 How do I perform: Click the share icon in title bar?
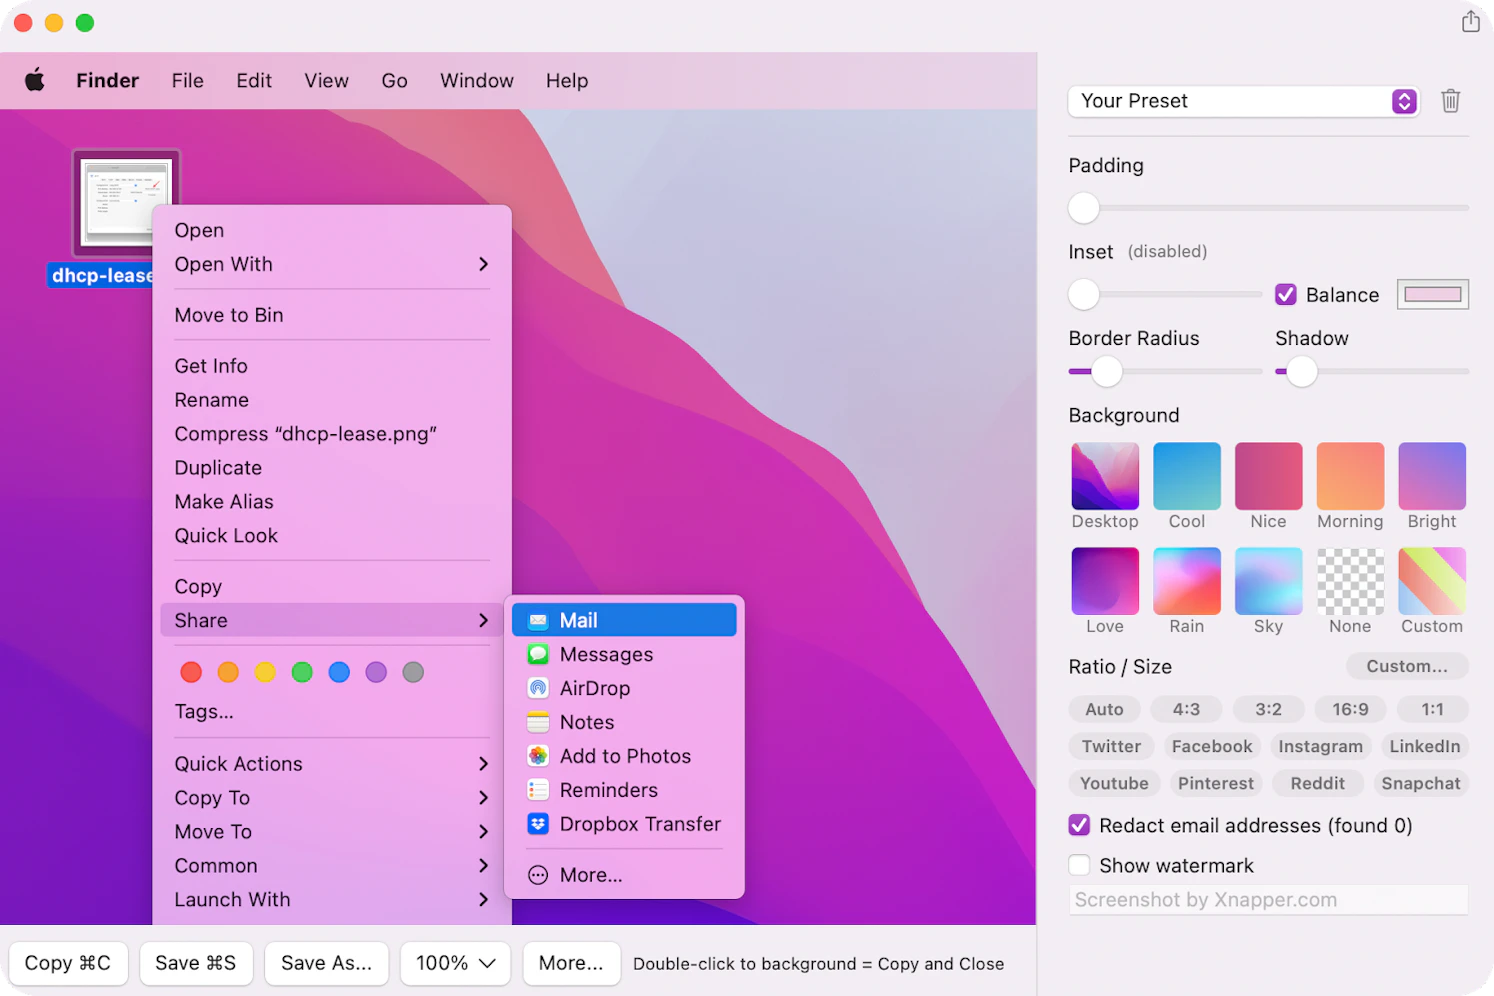[x=1470, y=22]
